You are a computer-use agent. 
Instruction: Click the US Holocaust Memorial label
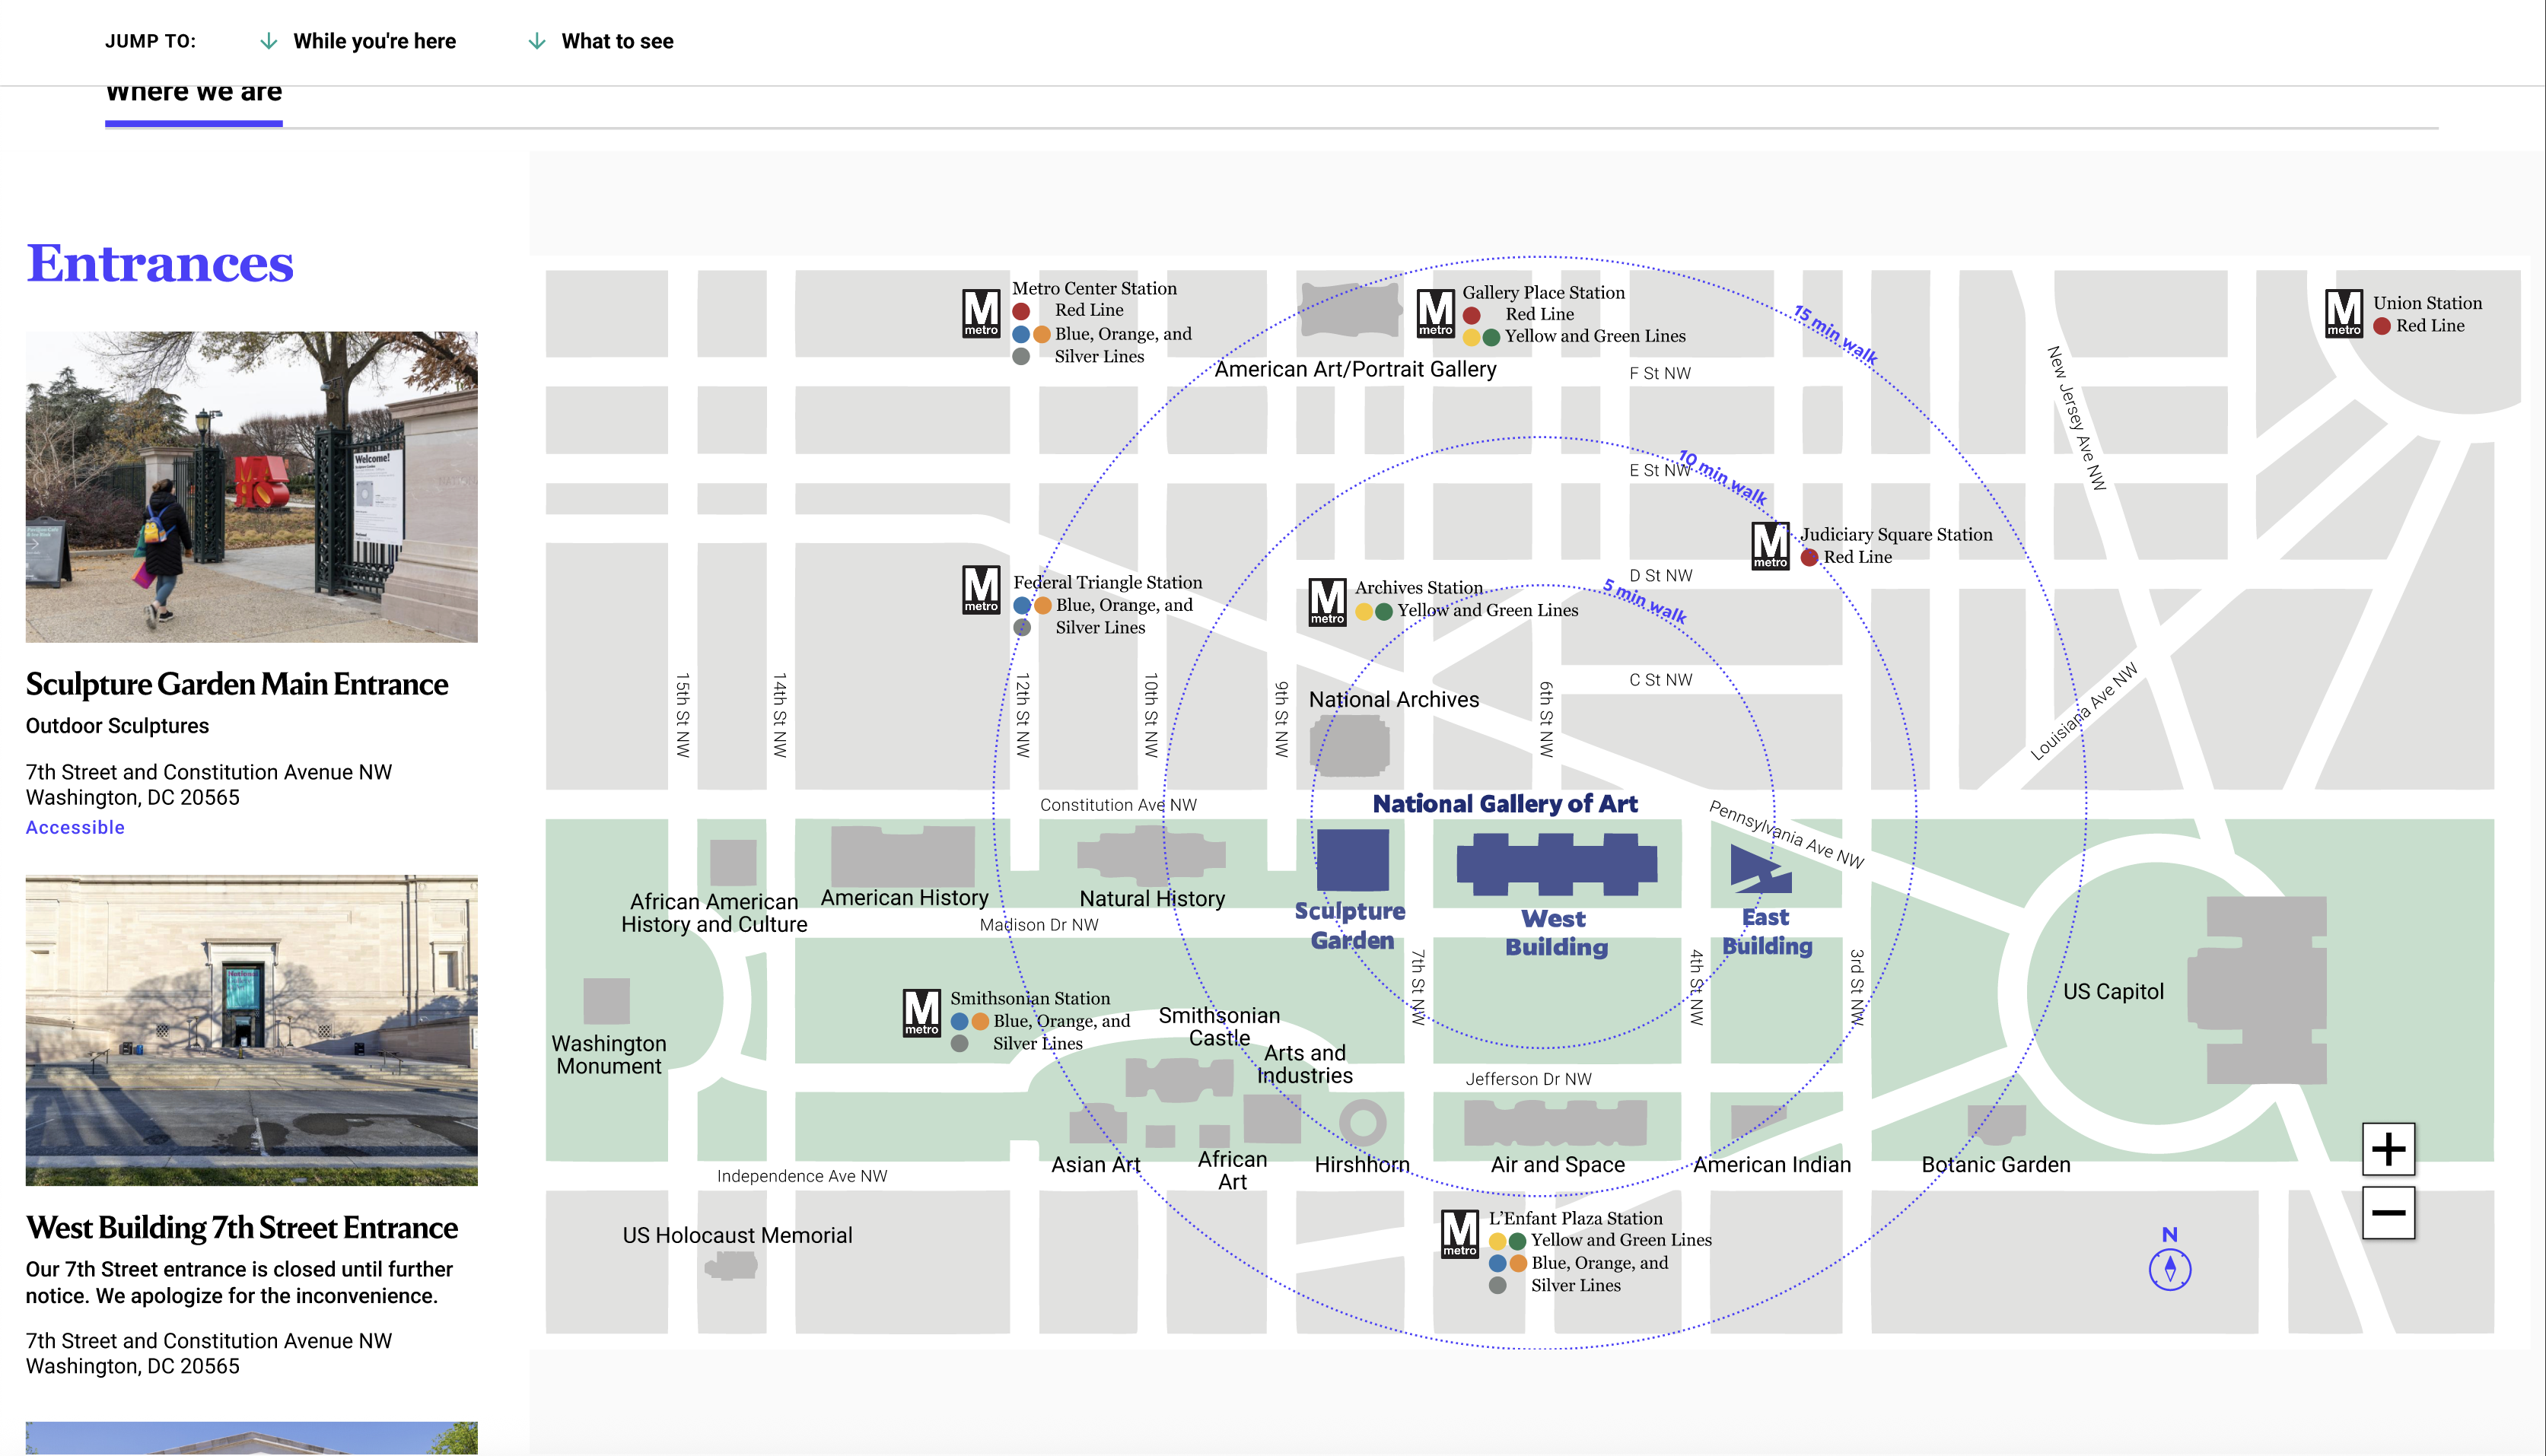point(737,1235)
